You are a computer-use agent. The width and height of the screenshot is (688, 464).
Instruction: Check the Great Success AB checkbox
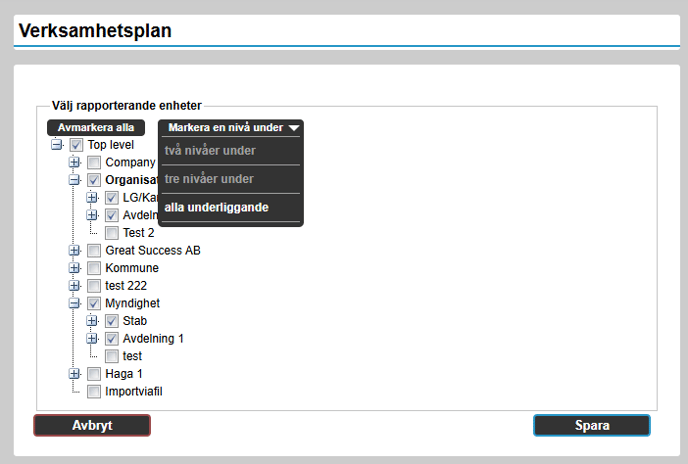pos(93,251)
